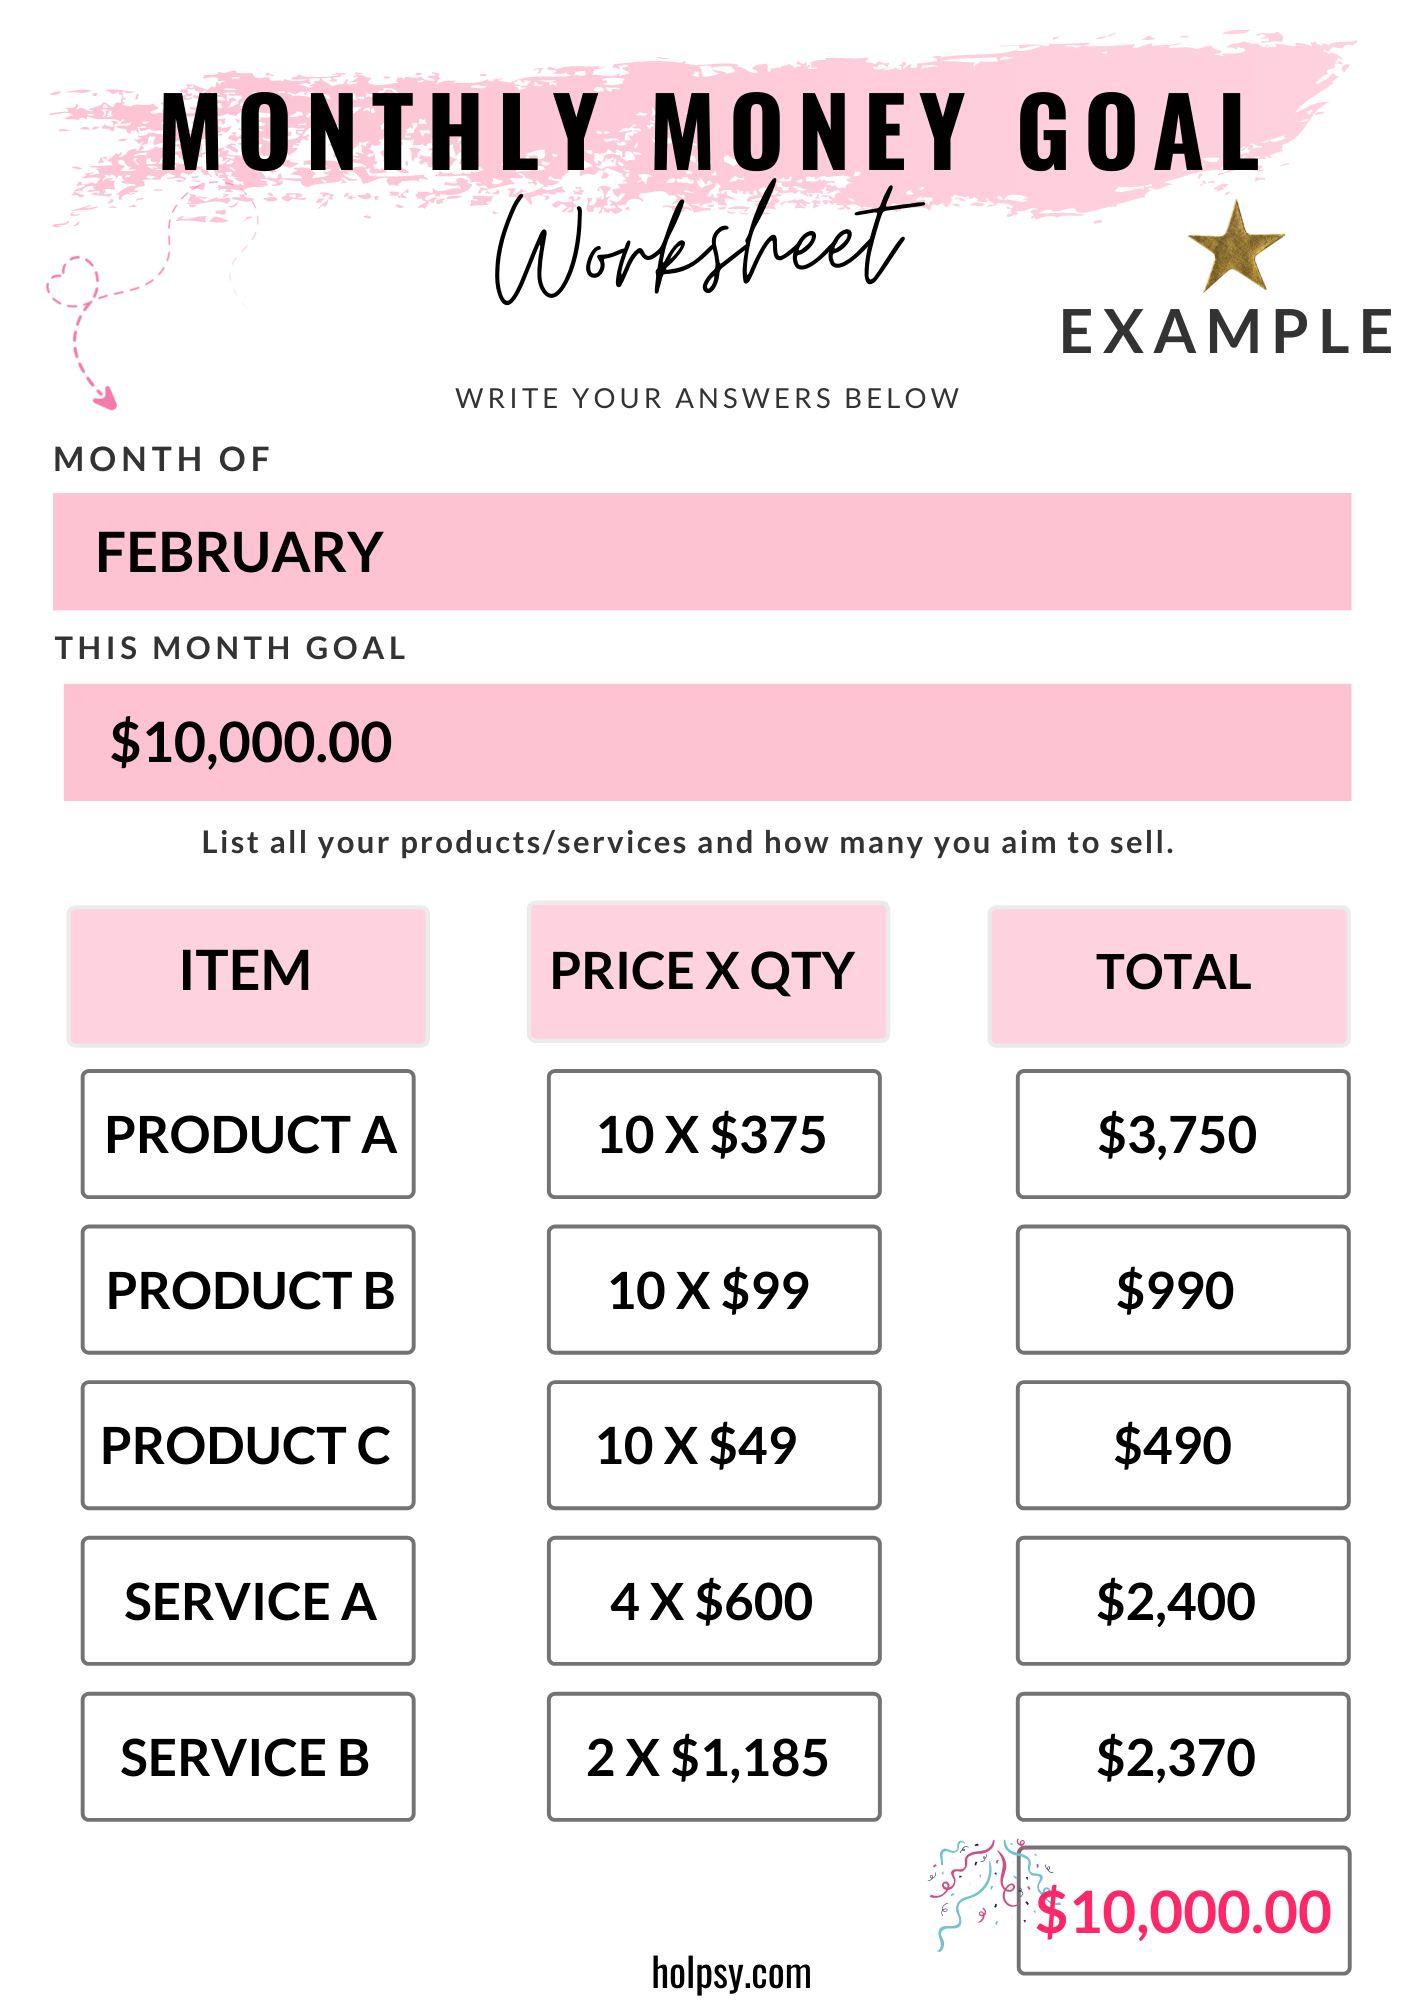This screenshot has width=1414, height=2000.
Task: Select the SERVICE A item box
Action: [248, 1600]
